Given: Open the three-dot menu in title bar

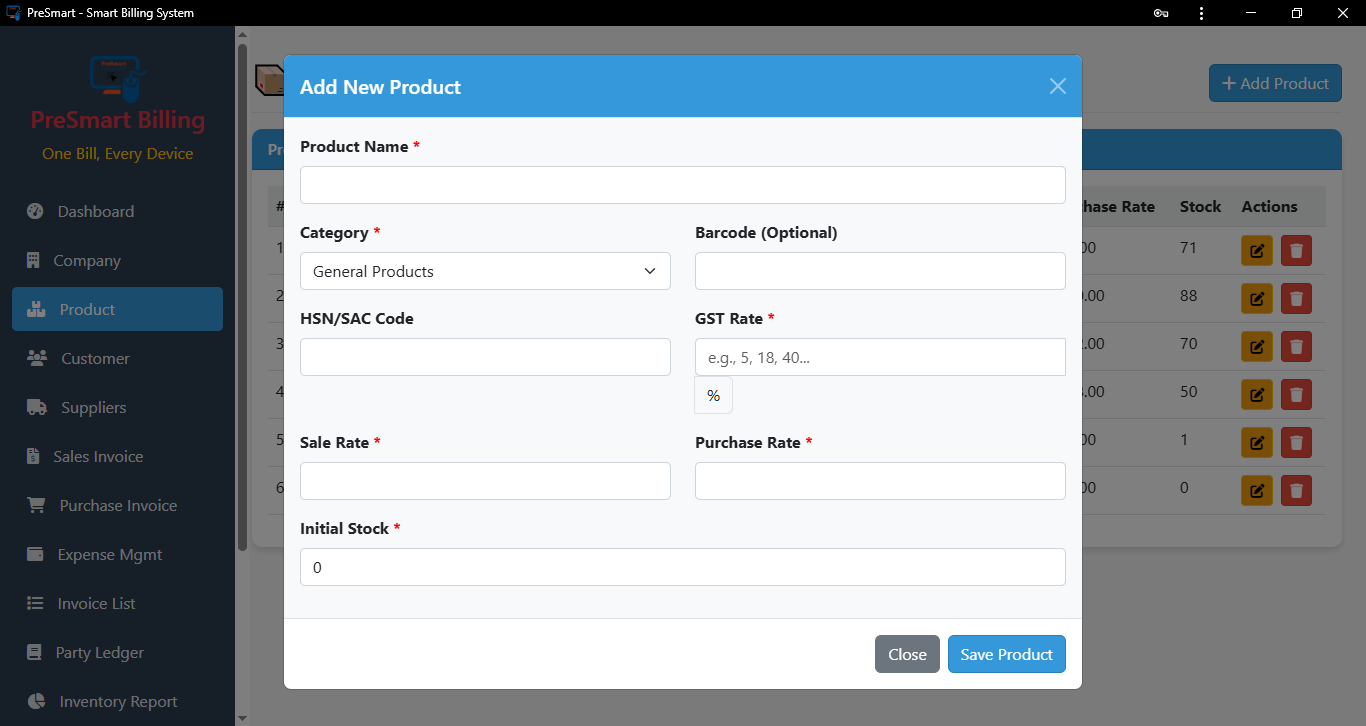Looking at the screenshot, I should (1201, 13).
